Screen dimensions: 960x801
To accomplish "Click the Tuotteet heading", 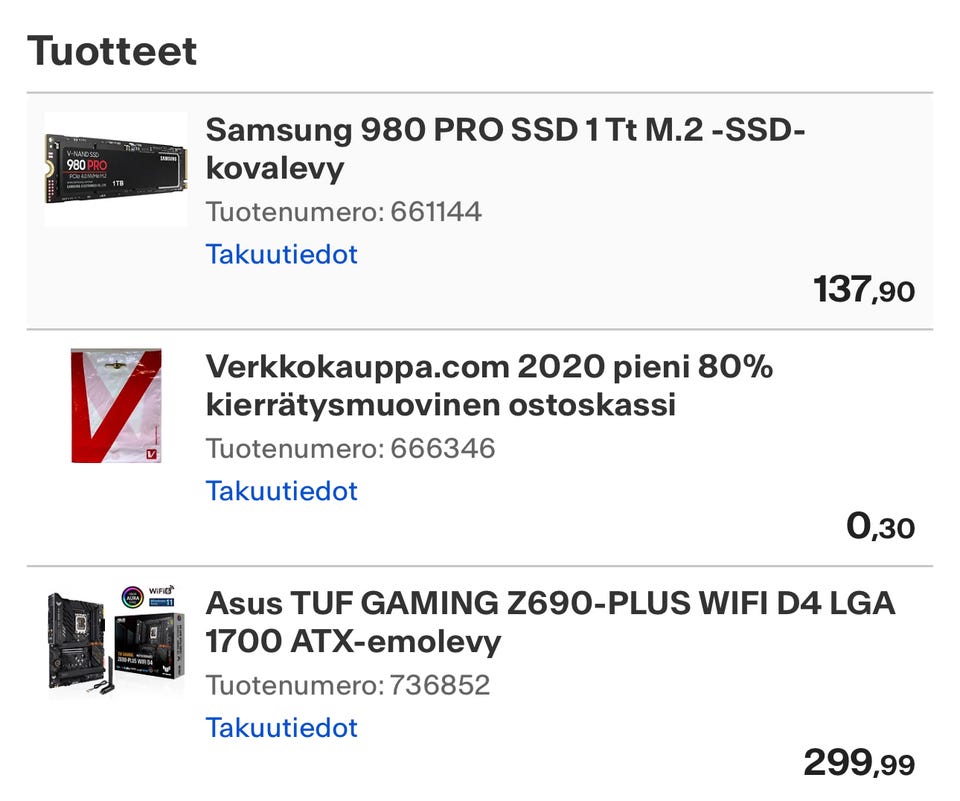I will pos(111,50).
